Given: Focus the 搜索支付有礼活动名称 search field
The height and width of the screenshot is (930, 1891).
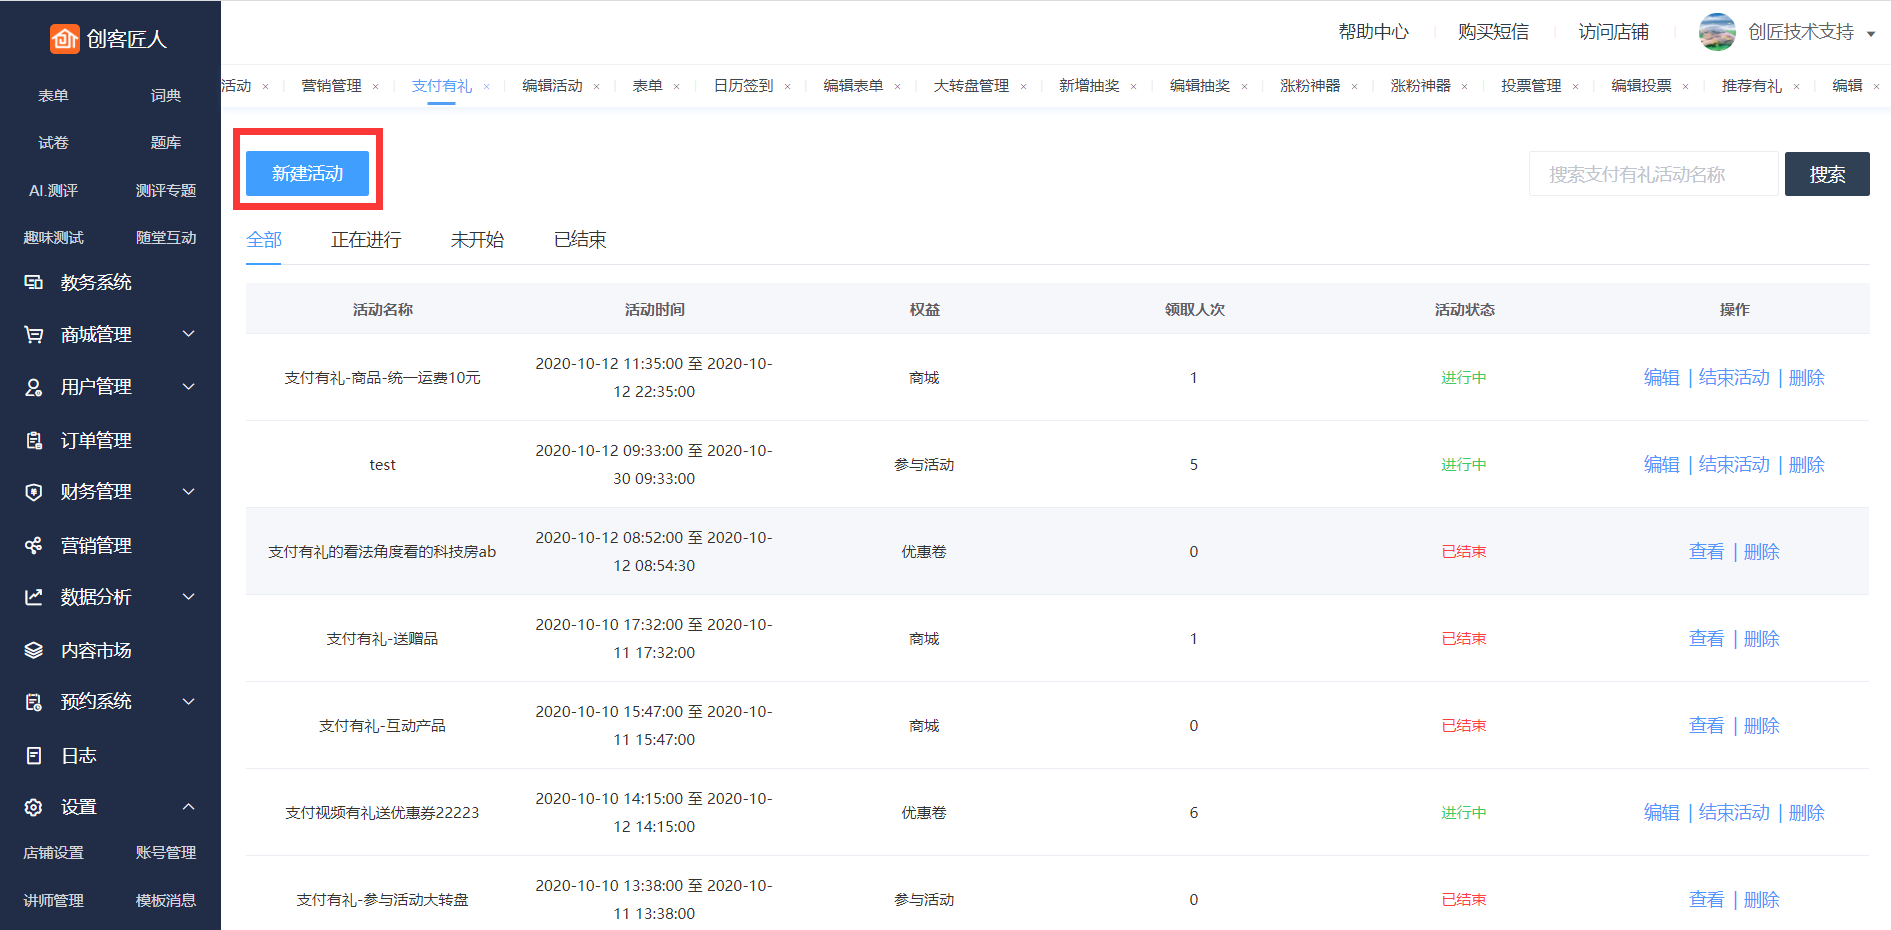Looking at the screenshot, I should (1653, 175).
